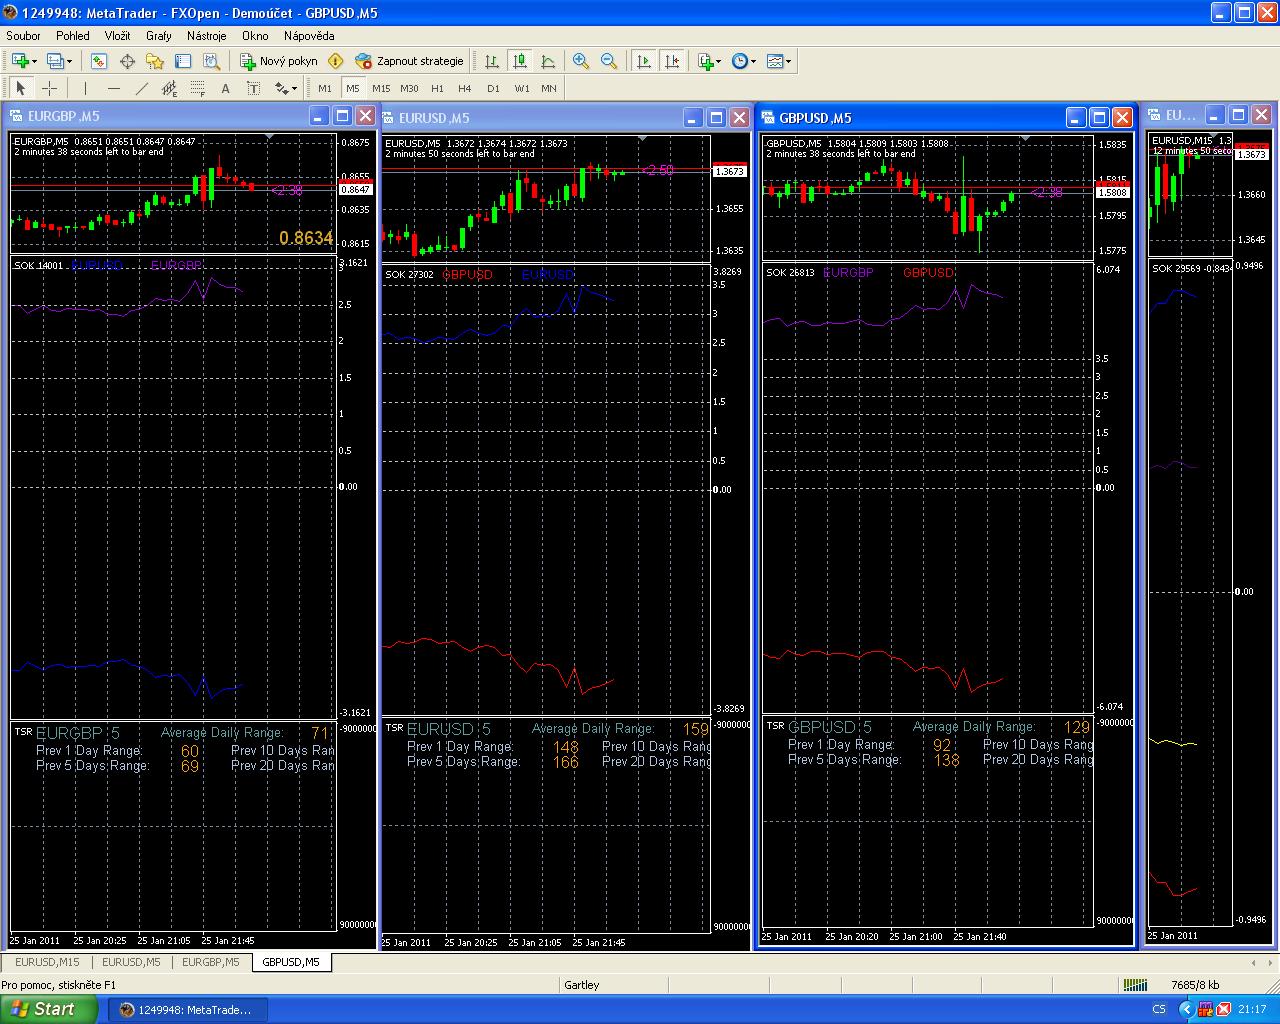Toggle chart auto scroll

(644, 61)
